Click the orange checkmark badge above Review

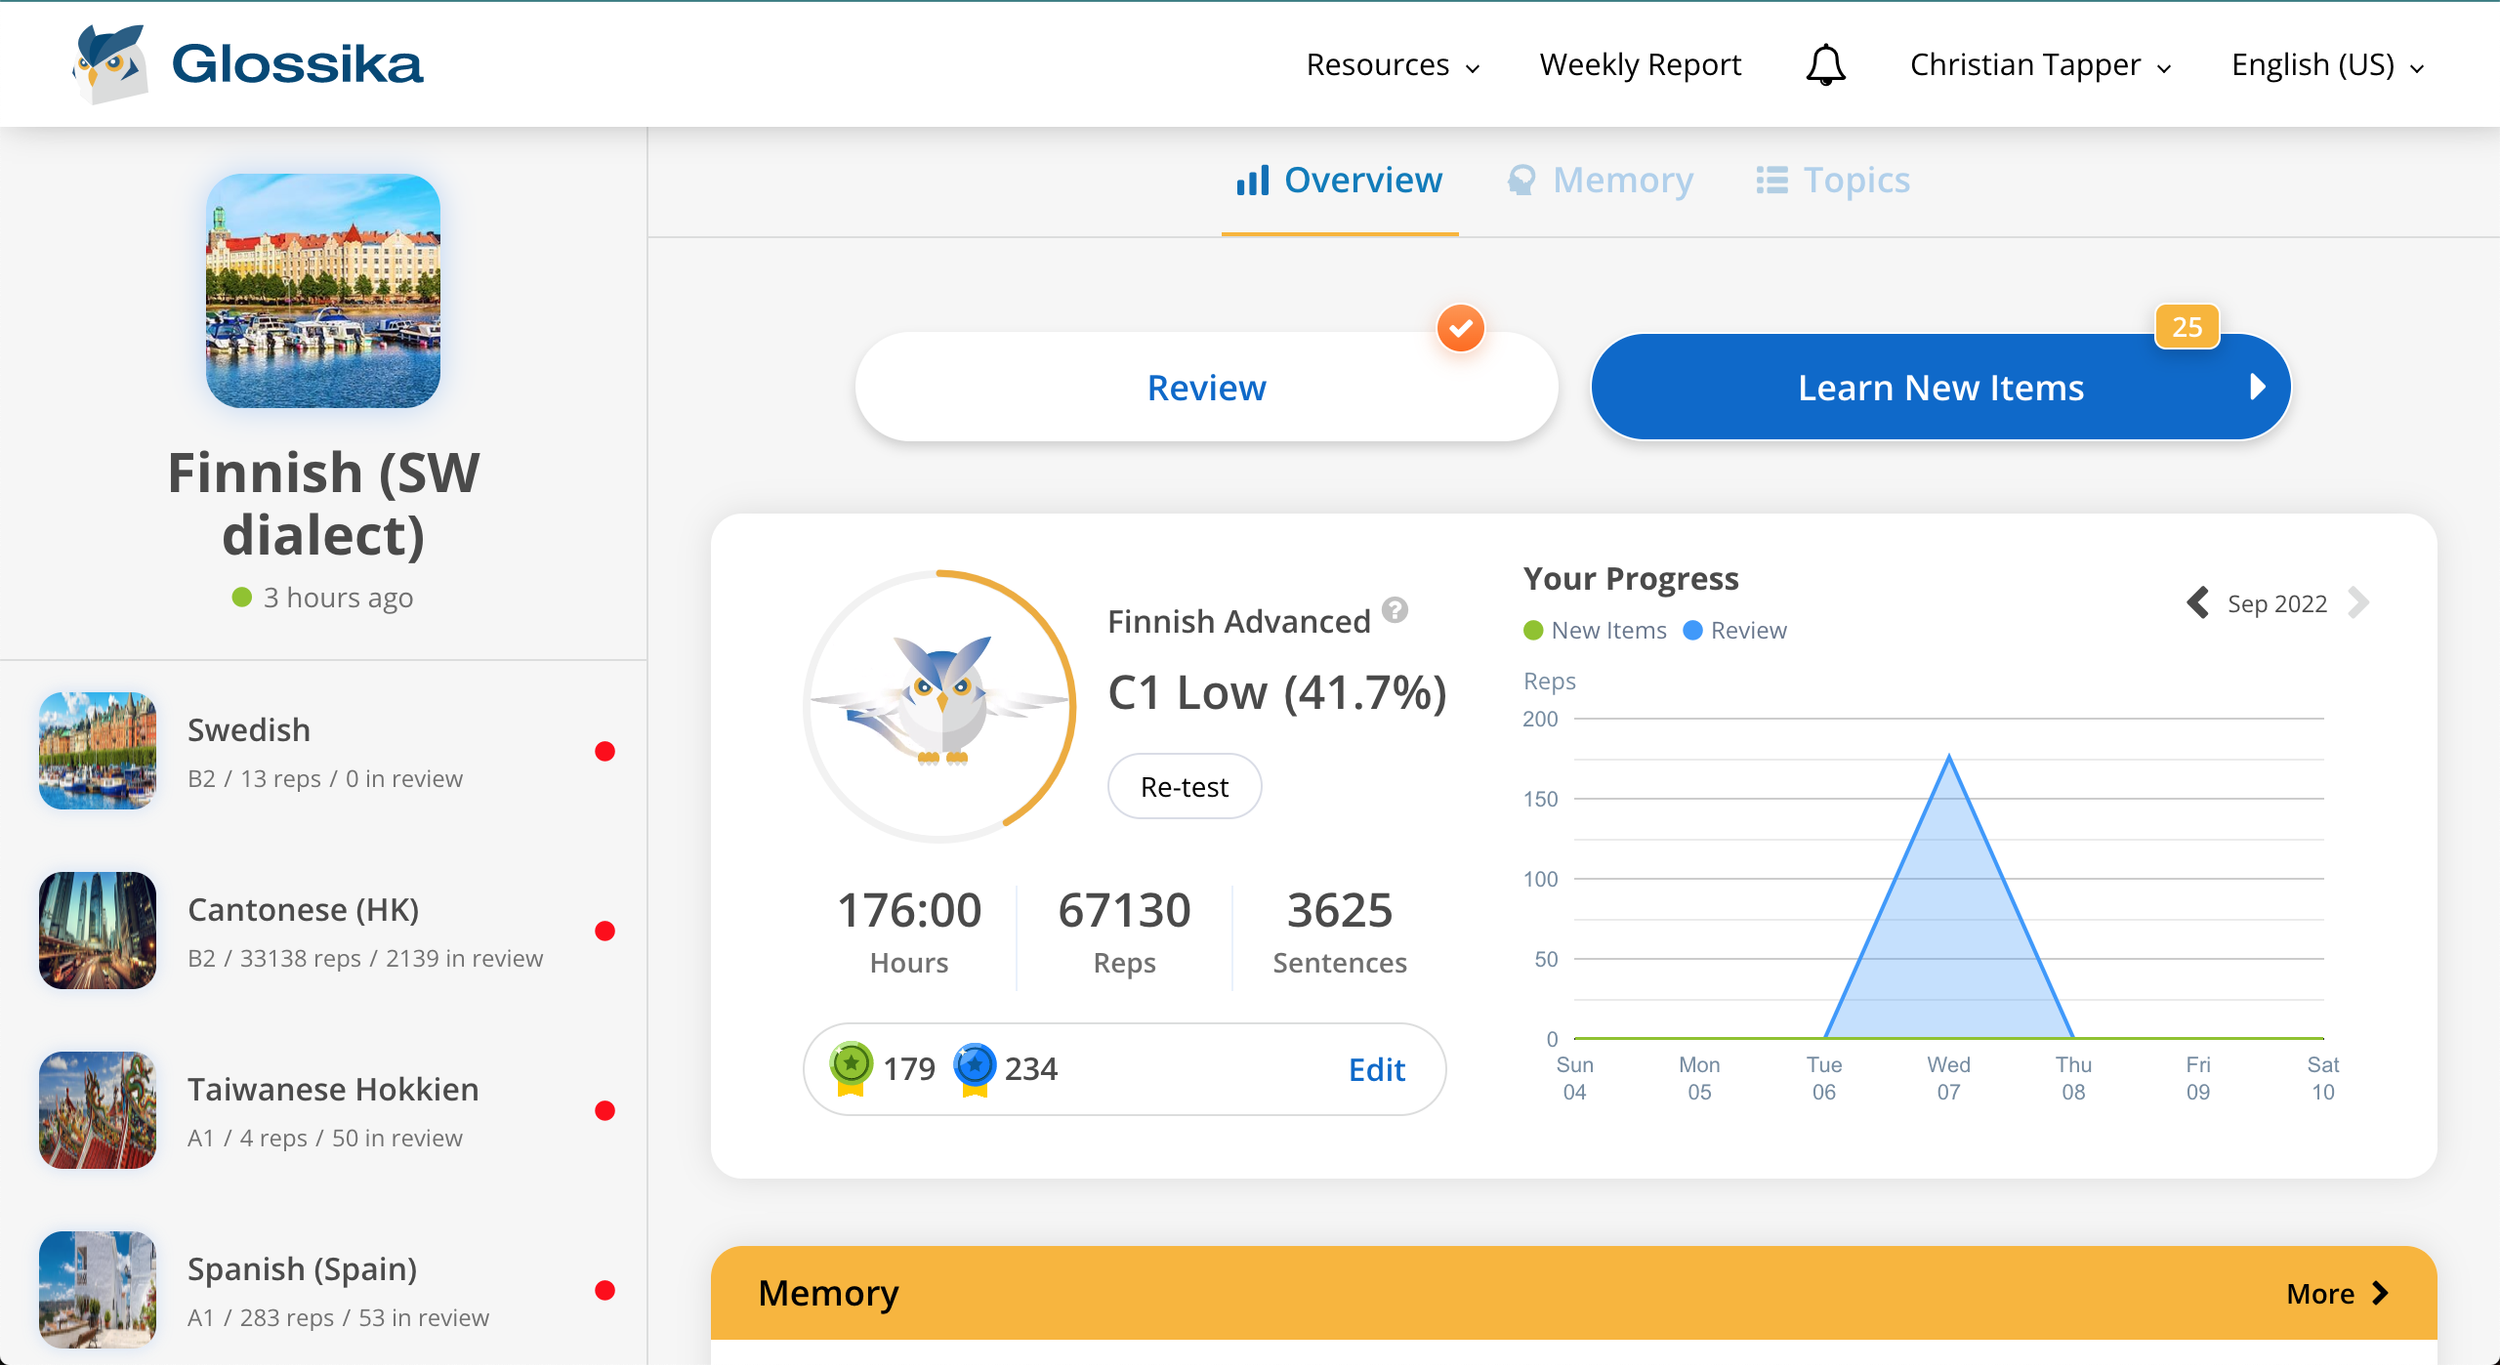[1460, 327]
